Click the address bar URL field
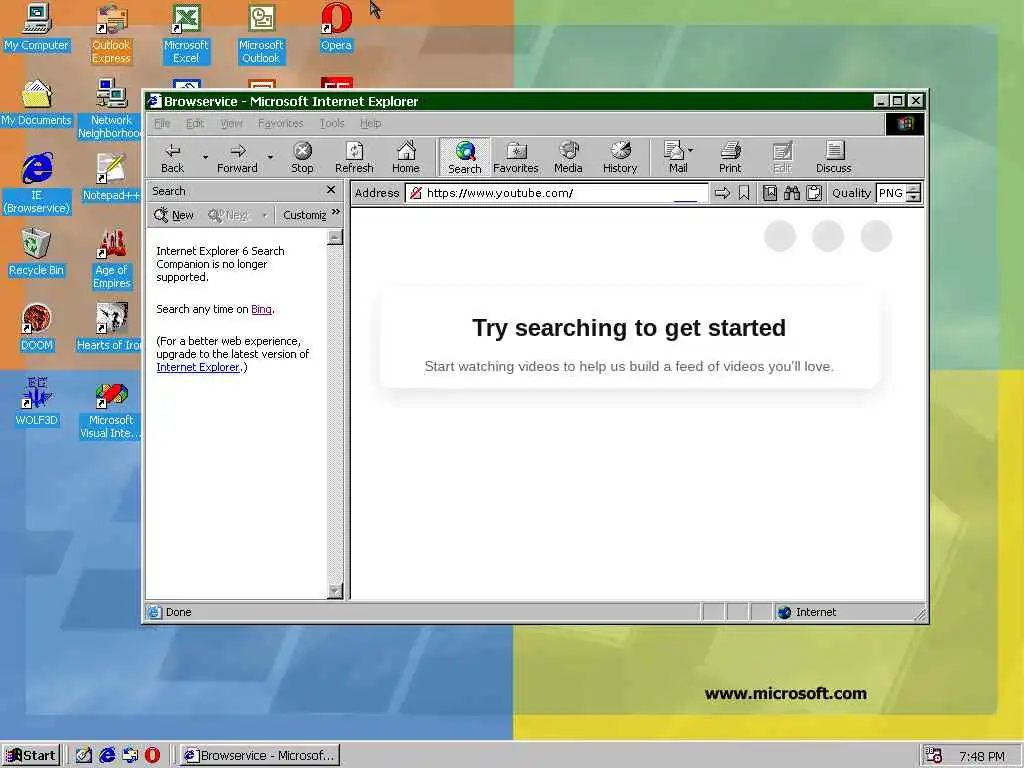The height and width of the screenshot is (768, 1024). [x=556, y=193]
